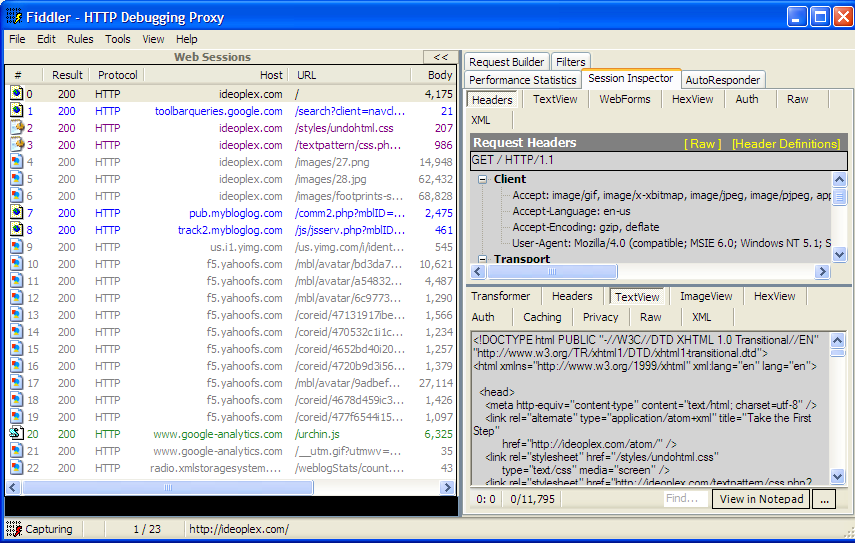Screen dimensions: 860x543
Task: Collapse the Client header group
Action: (483, 179)
